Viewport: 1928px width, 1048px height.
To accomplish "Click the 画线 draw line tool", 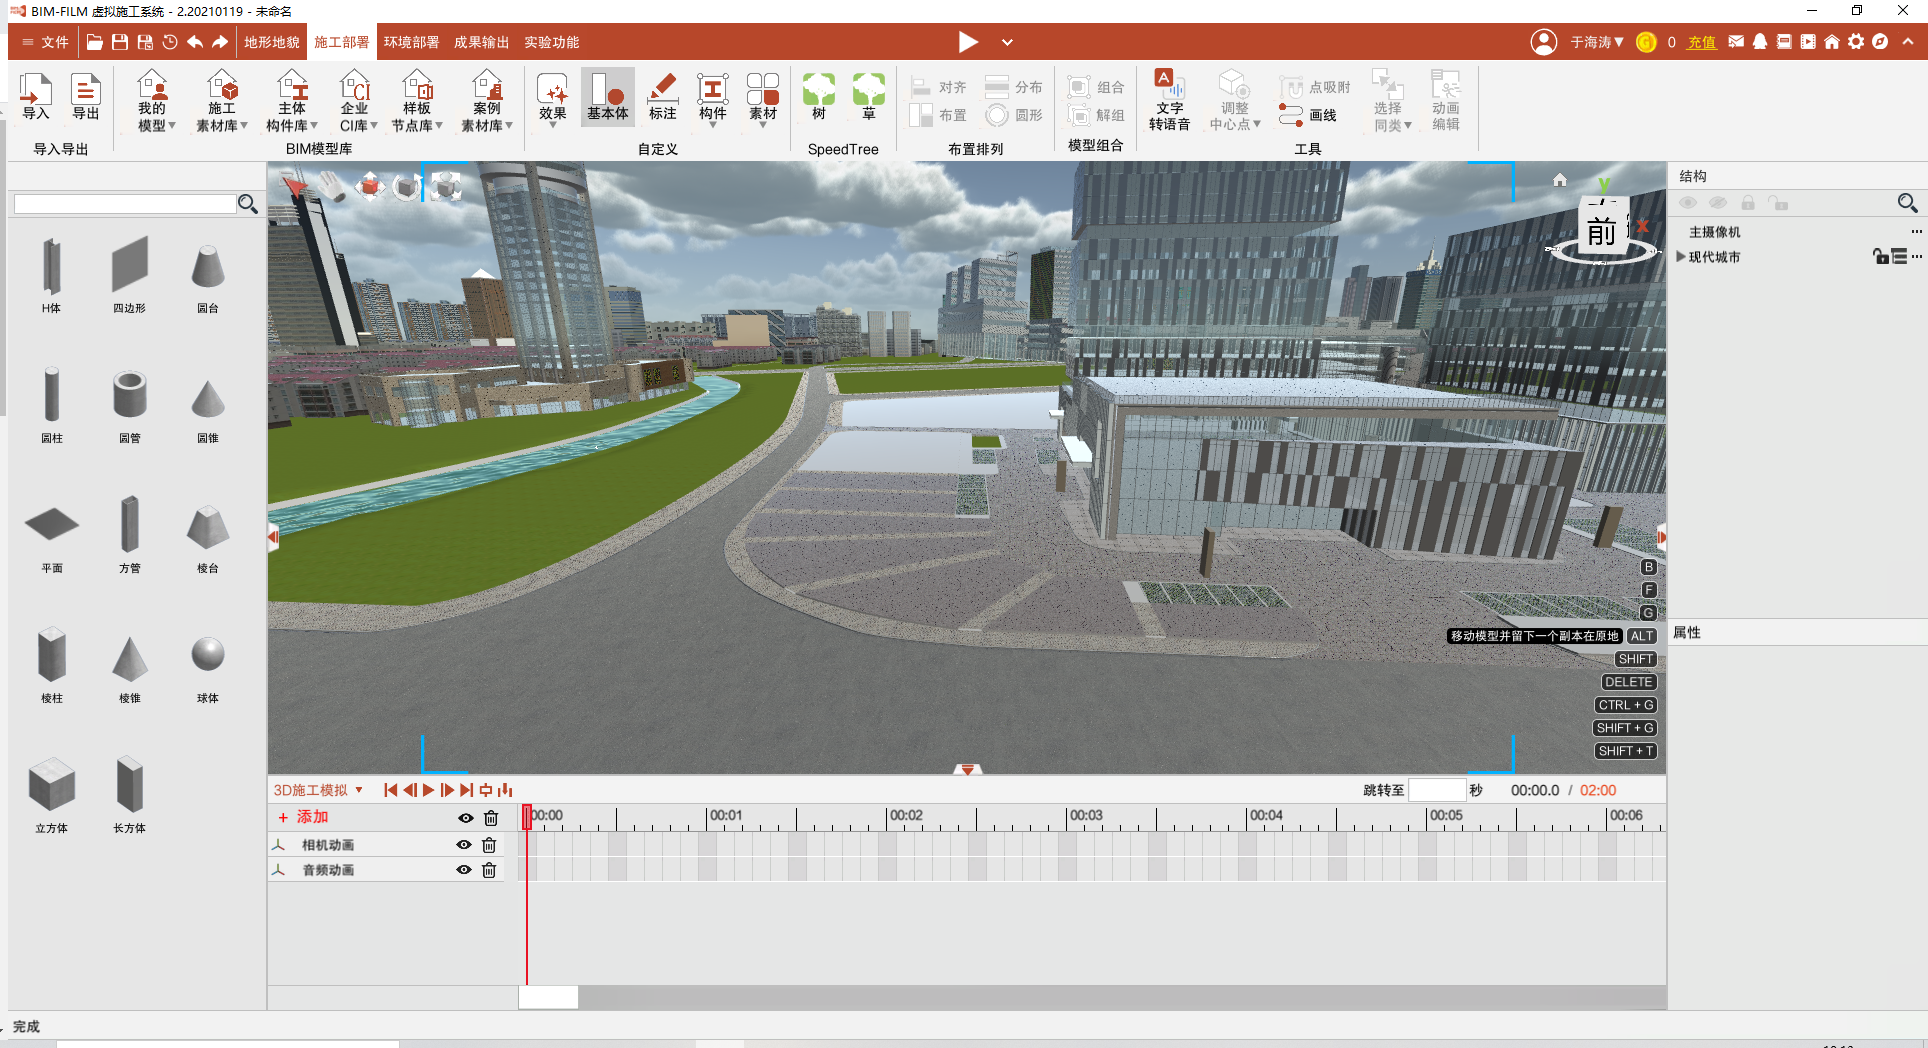I will point(1309,115).
